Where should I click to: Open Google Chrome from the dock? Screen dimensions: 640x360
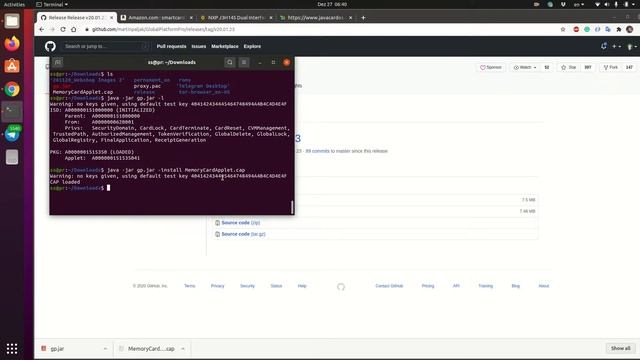click(12, 89)
